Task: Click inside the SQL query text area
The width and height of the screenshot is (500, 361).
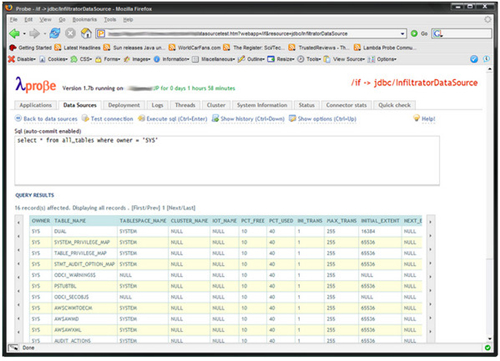Action: pos(227,160)
